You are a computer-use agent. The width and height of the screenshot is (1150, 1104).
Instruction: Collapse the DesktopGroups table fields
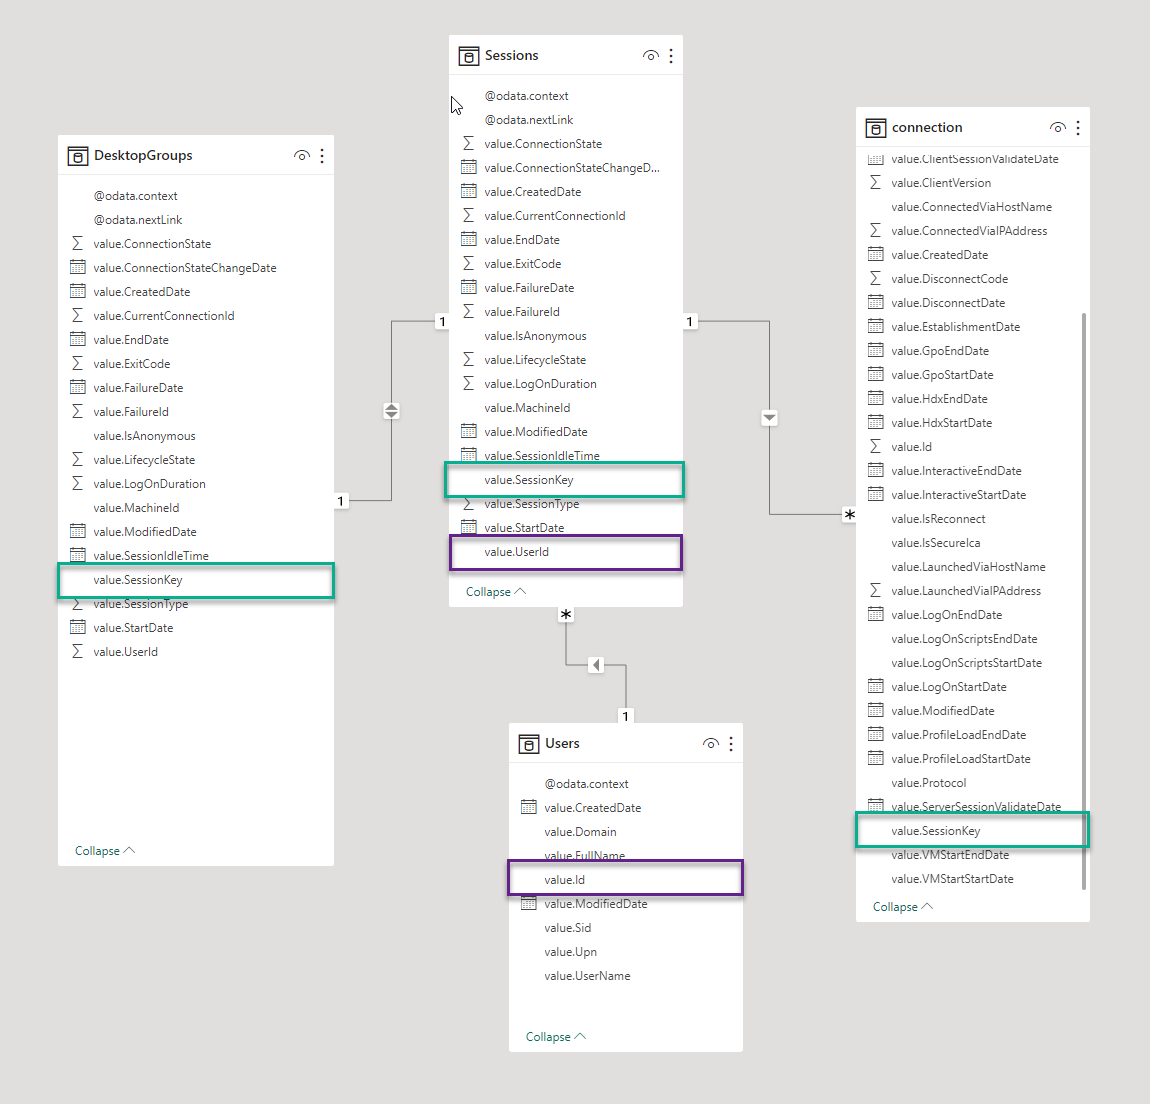[x=104, y=851]
